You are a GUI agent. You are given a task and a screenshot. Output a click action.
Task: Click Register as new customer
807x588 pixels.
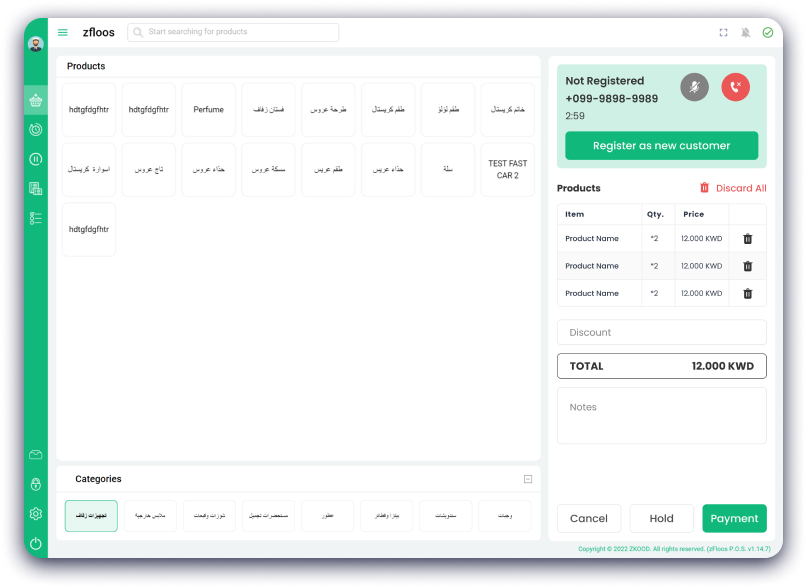[x=661, y=146]
